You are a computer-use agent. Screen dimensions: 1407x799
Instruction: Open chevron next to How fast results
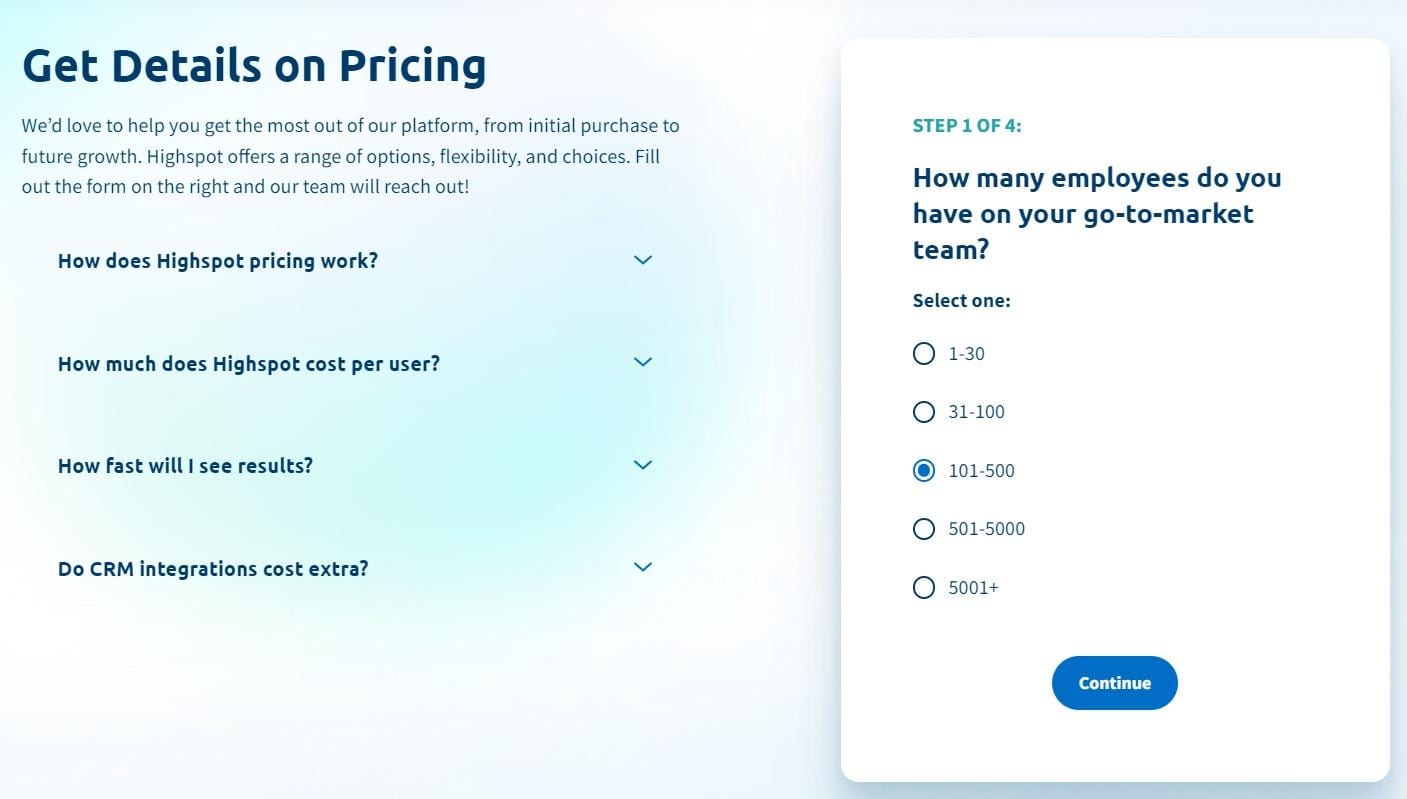click(x=643, y=465)
